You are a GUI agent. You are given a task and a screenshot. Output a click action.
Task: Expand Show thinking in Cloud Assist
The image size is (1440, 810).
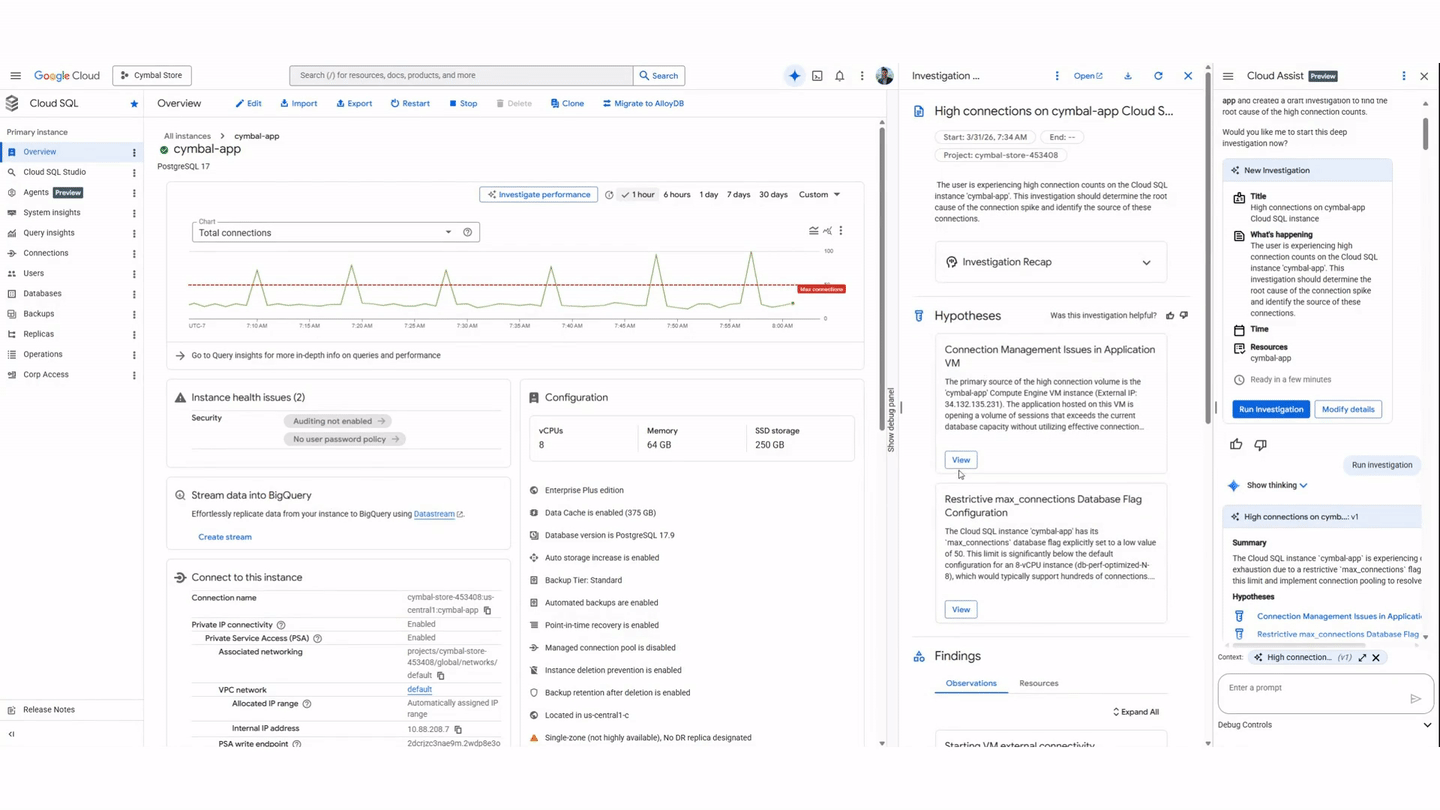[1277, 486]
